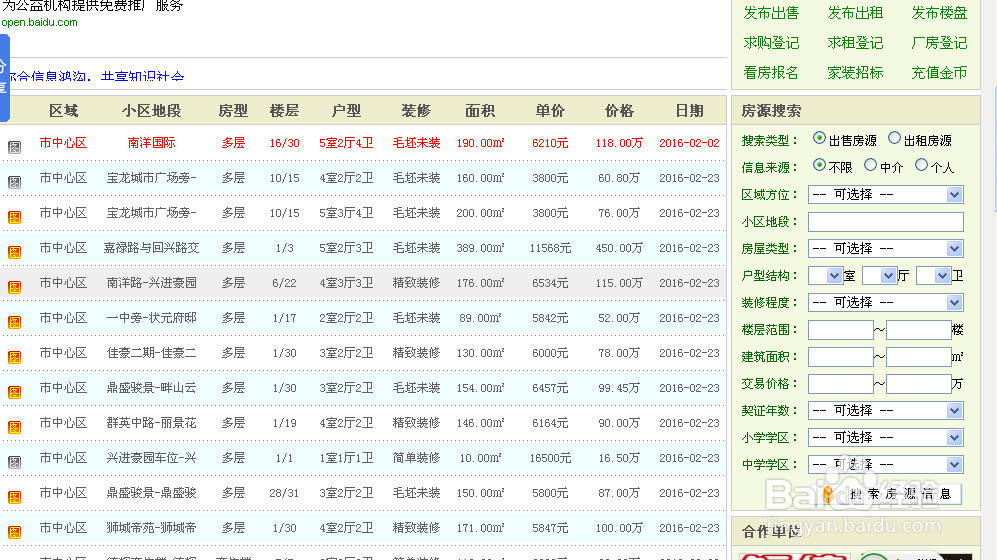Select 中介 as information source
997x560 pixels.
[x=870, y=165]
